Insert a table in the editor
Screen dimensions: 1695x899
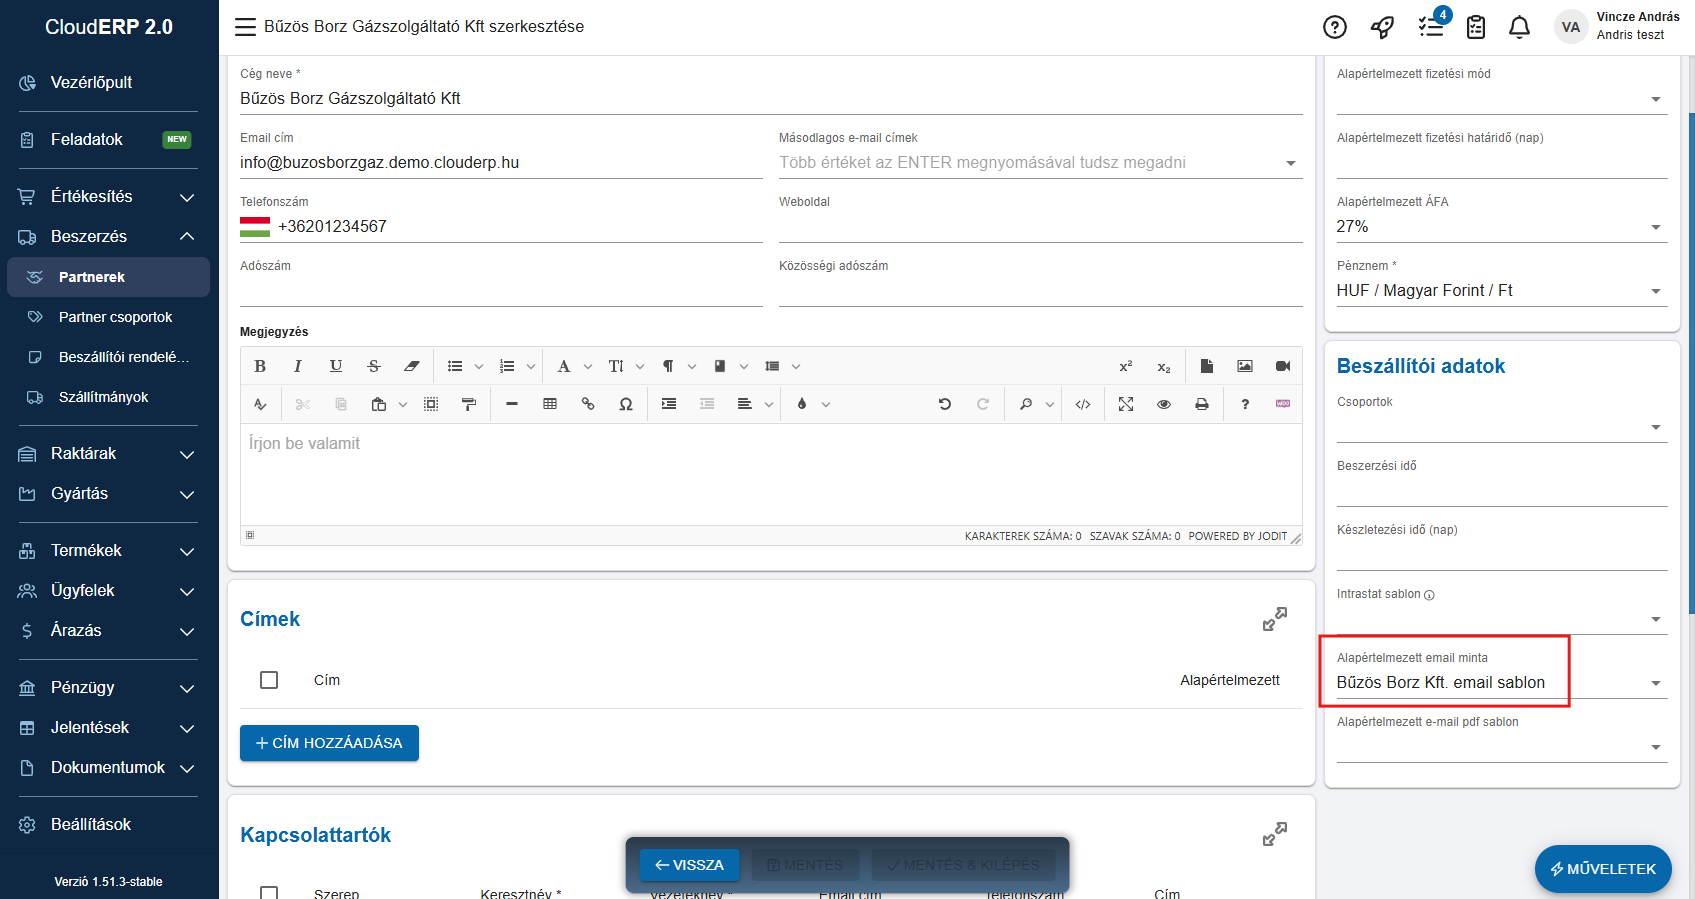point(550,404)
